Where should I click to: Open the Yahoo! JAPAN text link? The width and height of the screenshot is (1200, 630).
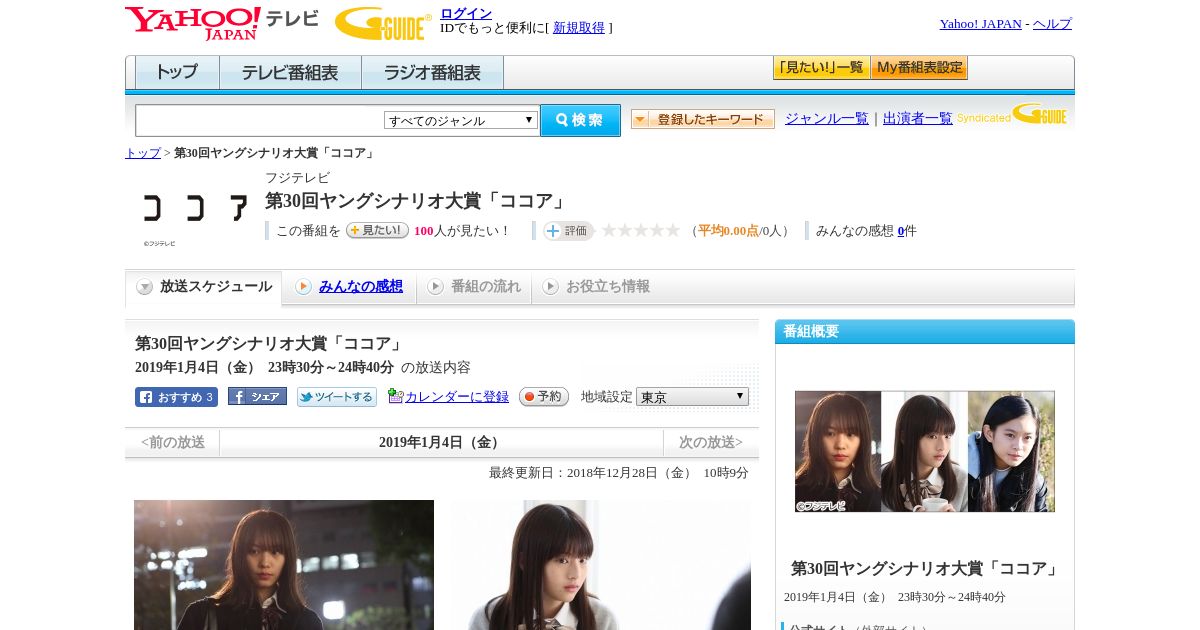tap(980, 24)
